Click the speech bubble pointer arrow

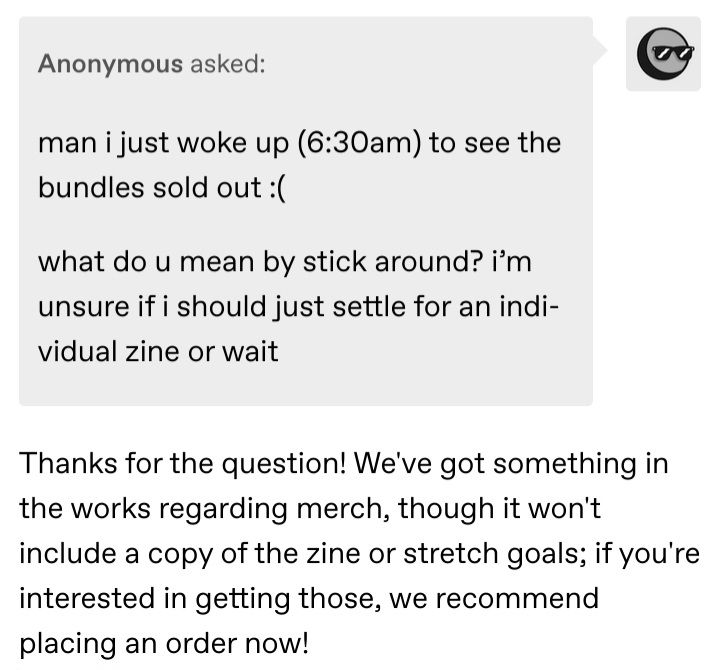coord(600,49)
